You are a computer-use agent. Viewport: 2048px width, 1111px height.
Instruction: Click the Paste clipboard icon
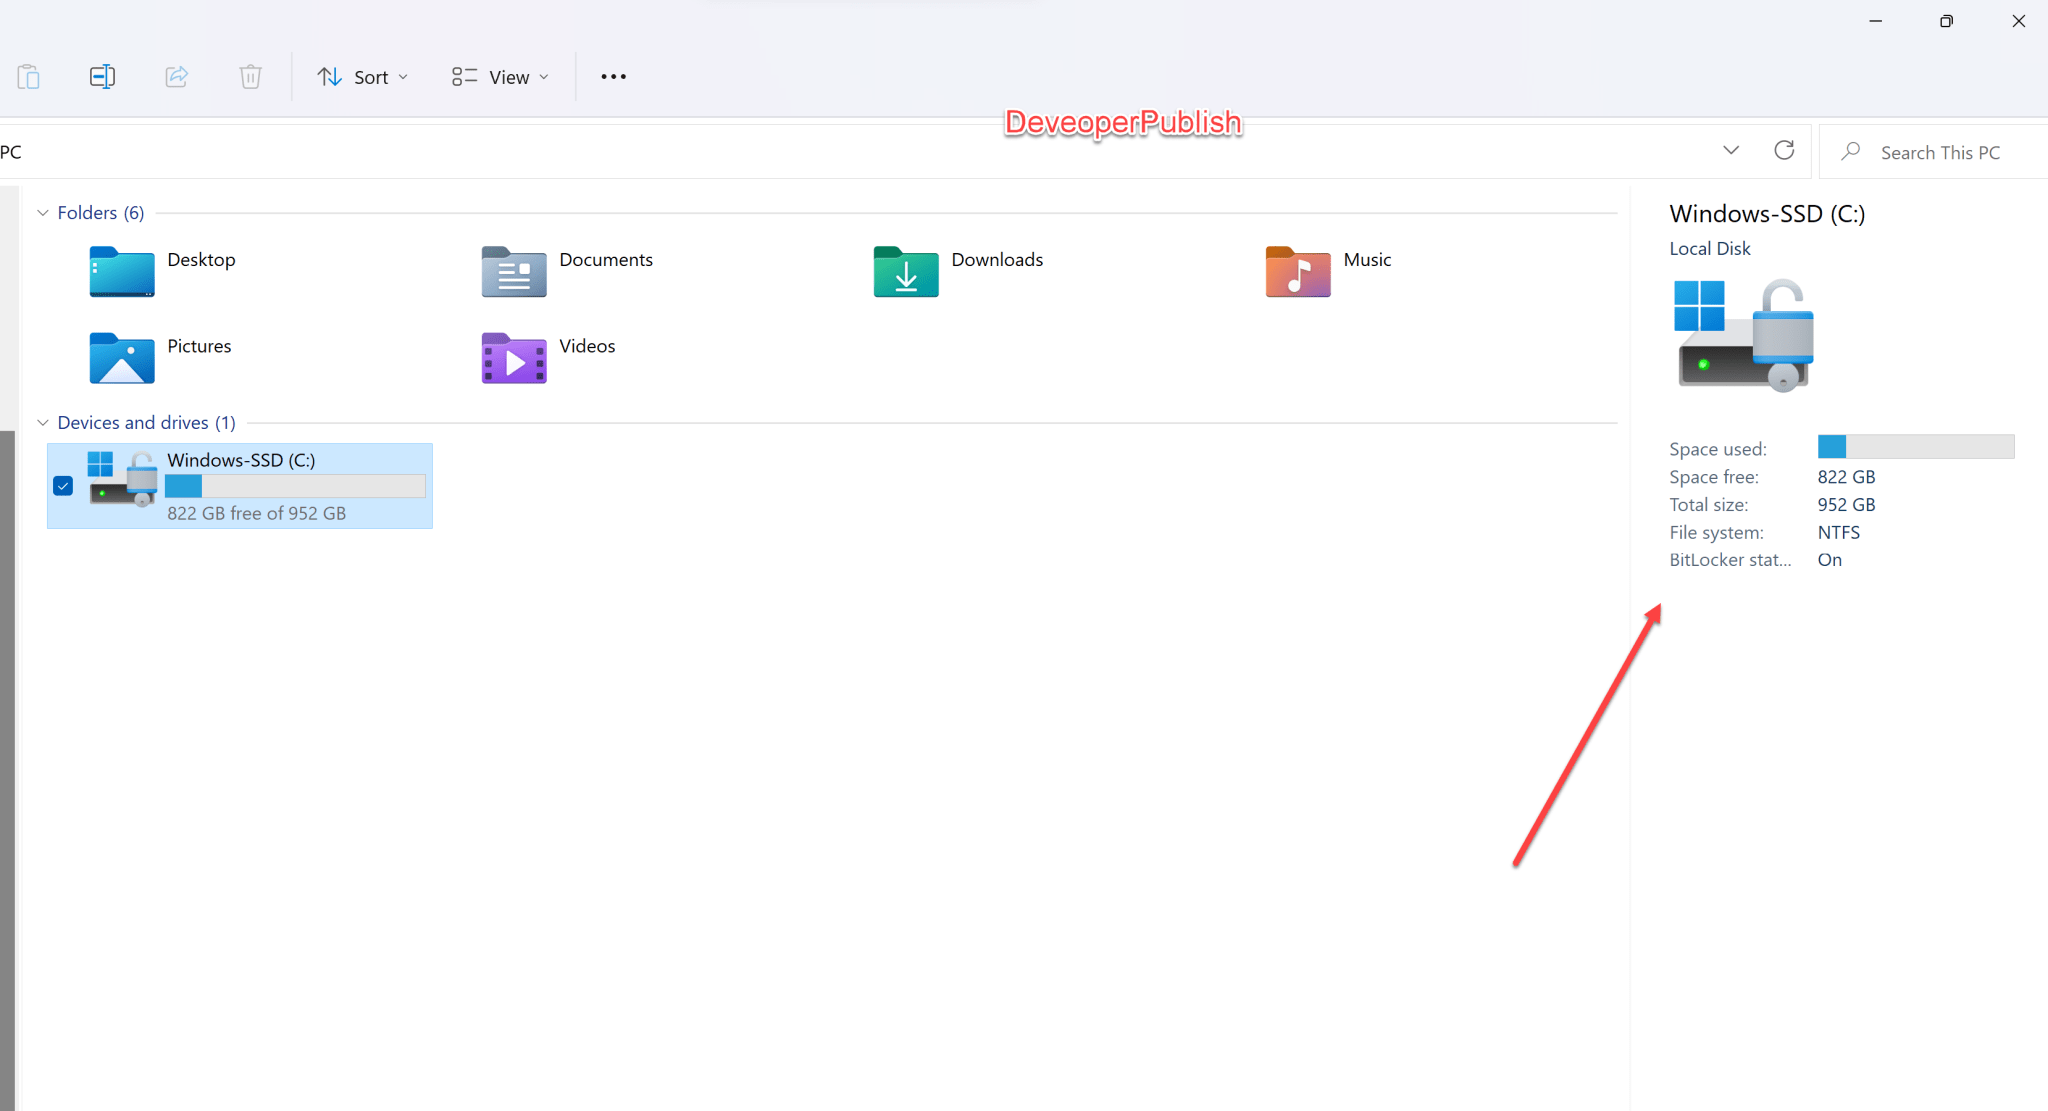pyautogui.click(x=28, y=77)
